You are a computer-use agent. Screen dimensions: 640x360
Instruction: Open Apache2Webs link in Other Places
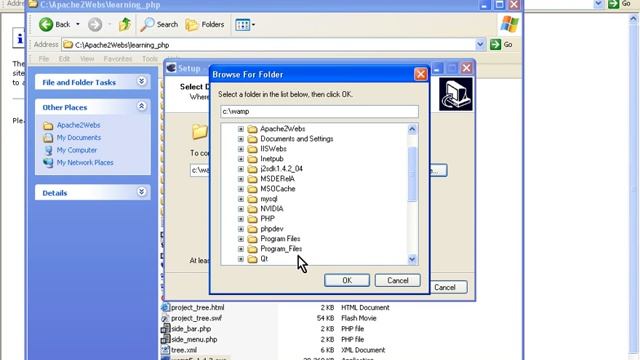coord(78,125)
